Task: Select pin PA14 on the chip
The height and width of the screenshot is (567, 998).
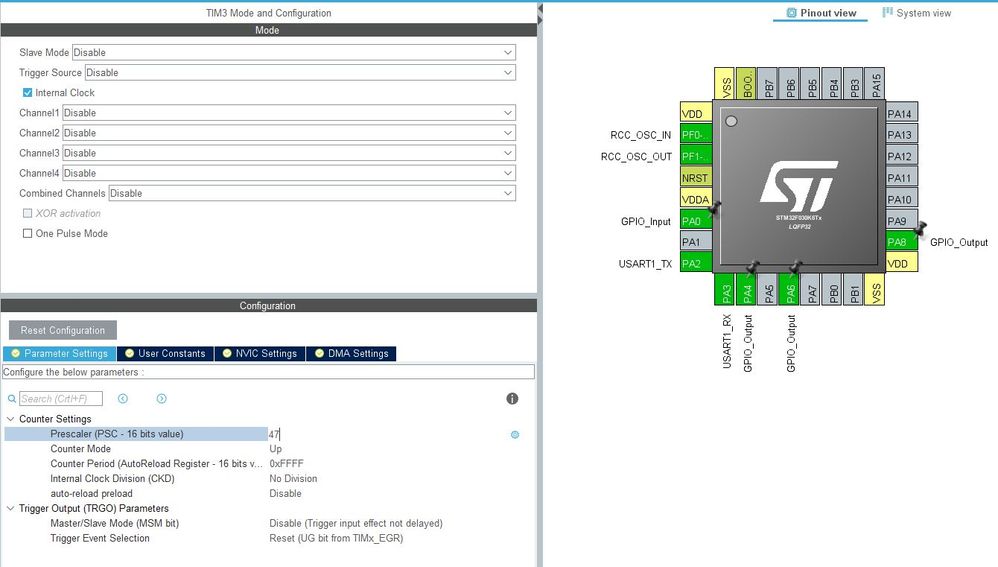Action: pyautogui.click(x=901, y=114)
